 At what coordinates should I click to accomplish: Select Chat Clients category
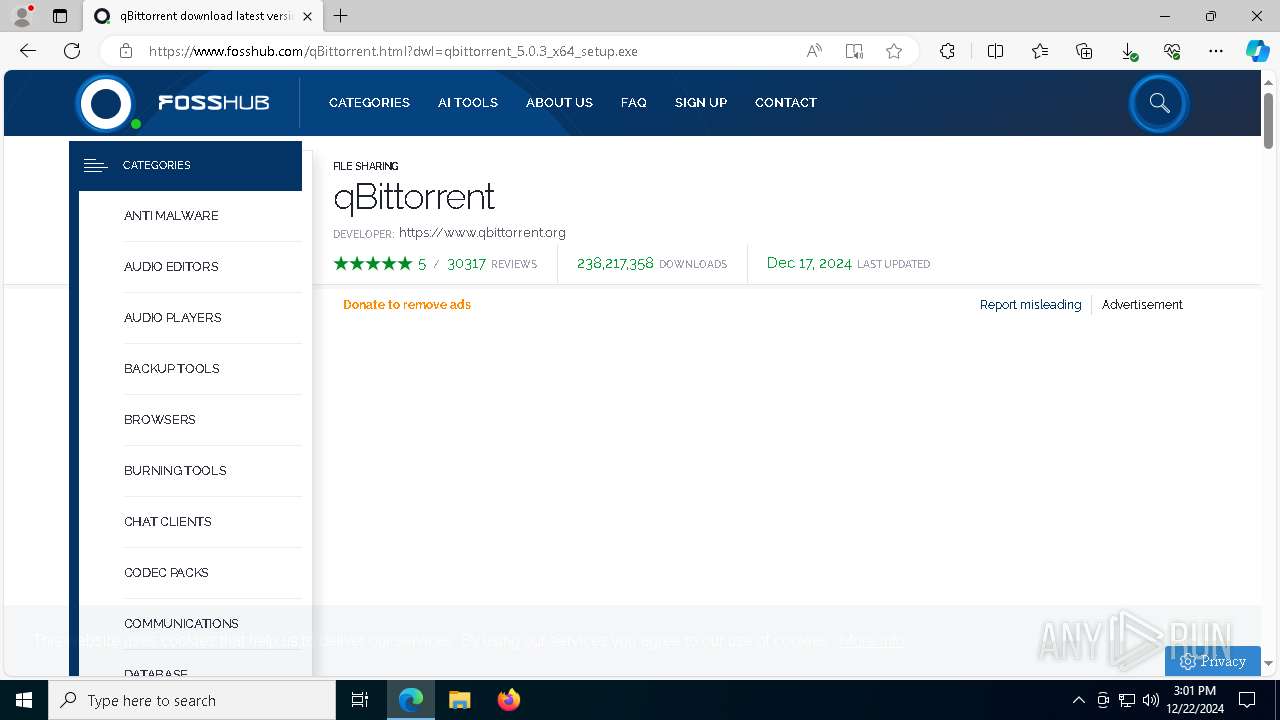(168, 522)
